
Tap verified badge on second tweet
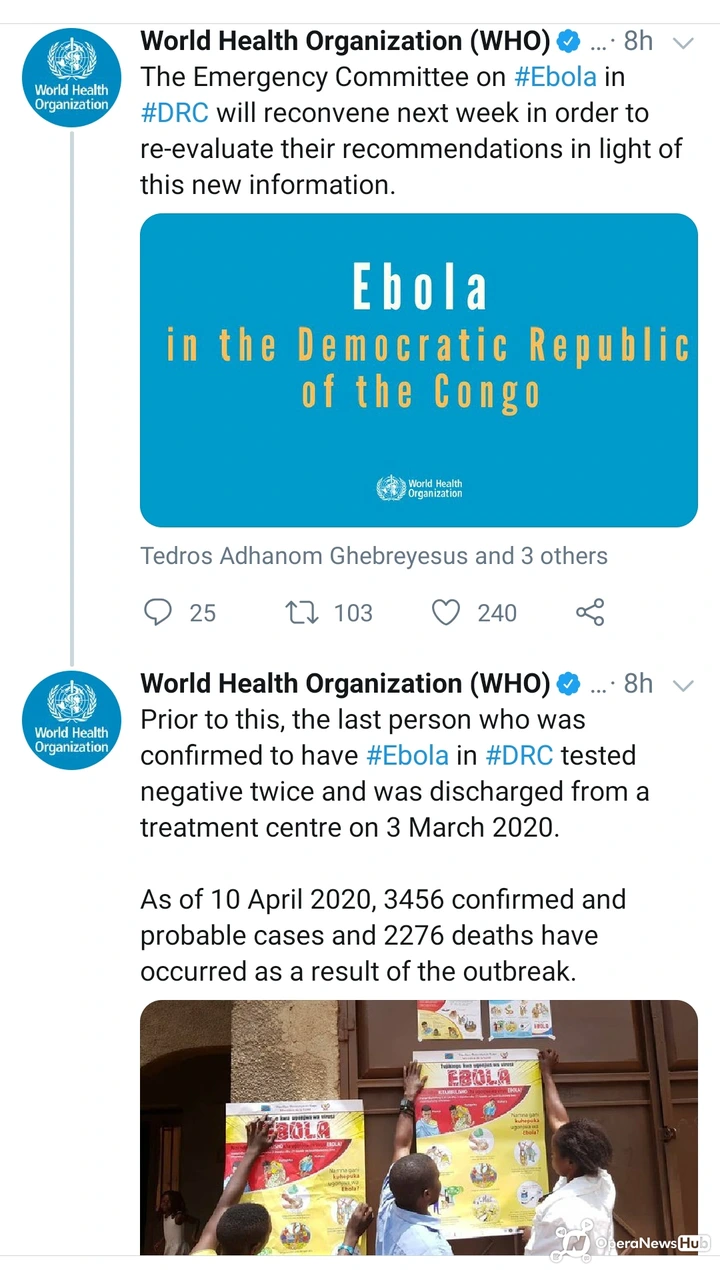pyautogui.click(x=568, y=684)
